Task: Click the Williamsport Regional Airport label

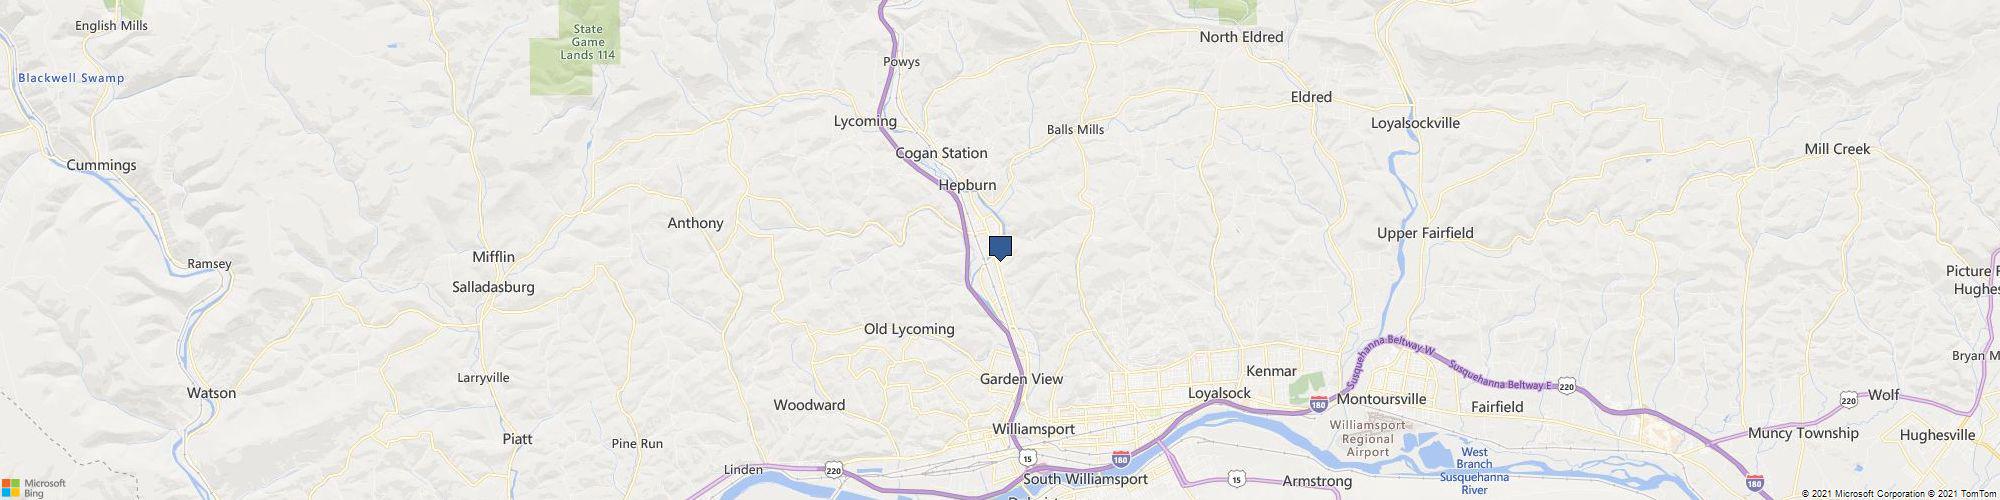Action: [1367, 438]
